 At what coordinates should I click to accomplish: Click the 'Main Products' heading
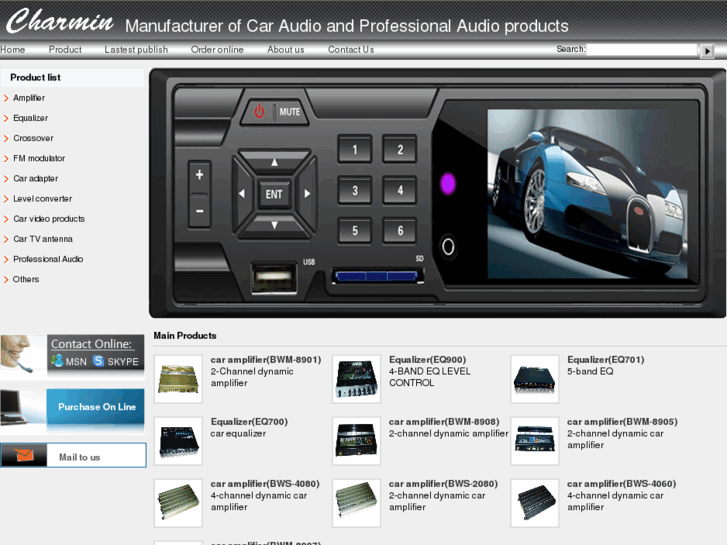coord(185,335)
